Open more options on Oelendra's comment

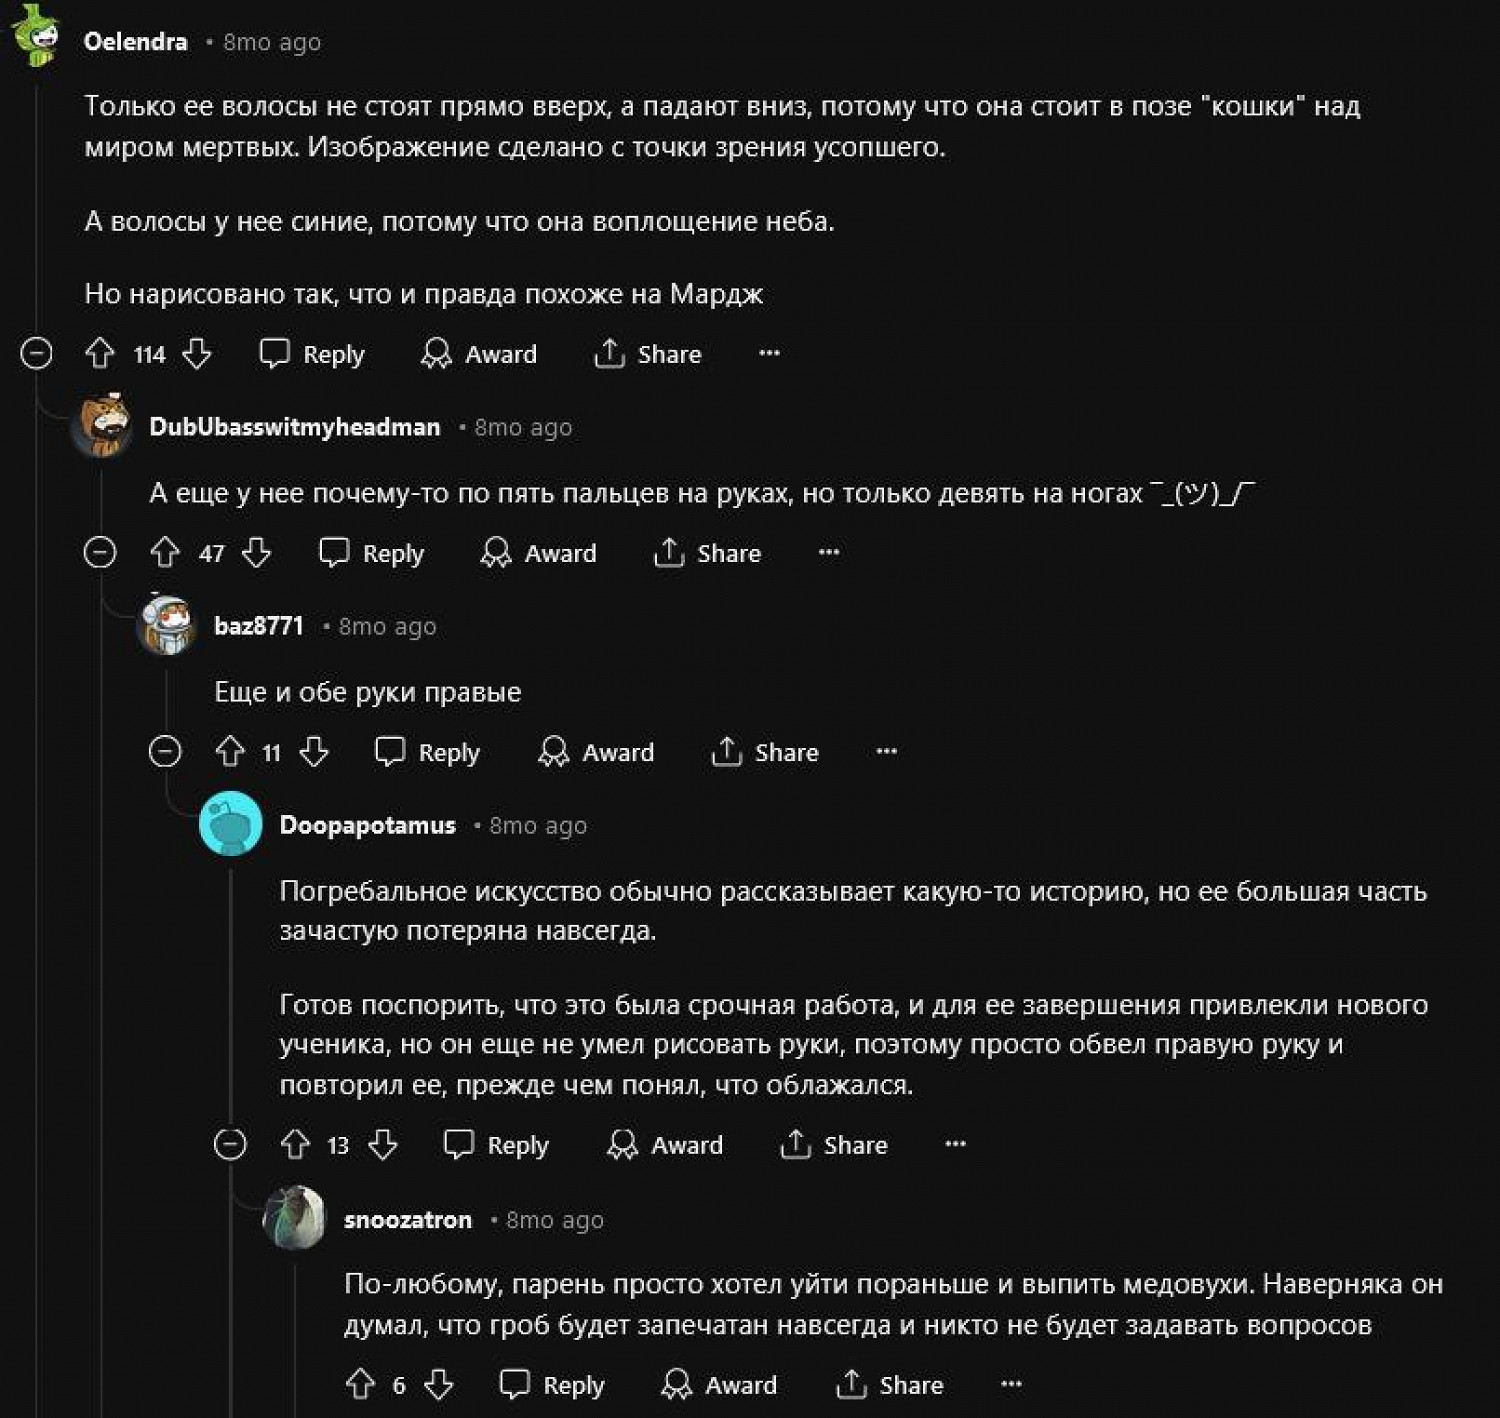click(x=769, y=353)
